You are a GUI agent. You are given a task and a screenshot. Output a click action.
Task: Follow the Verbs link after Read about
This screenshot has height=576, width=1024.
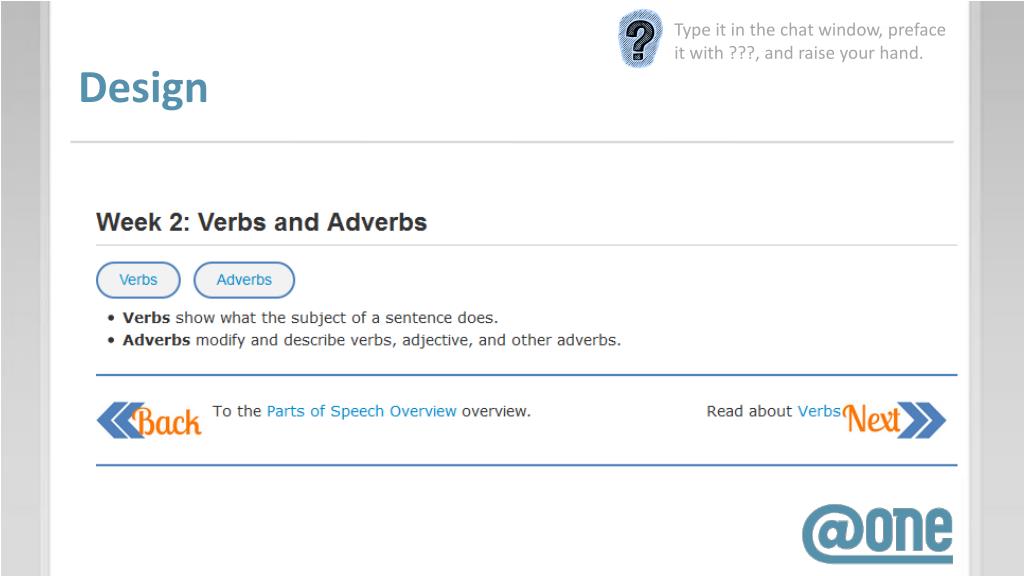pos(819,411)
